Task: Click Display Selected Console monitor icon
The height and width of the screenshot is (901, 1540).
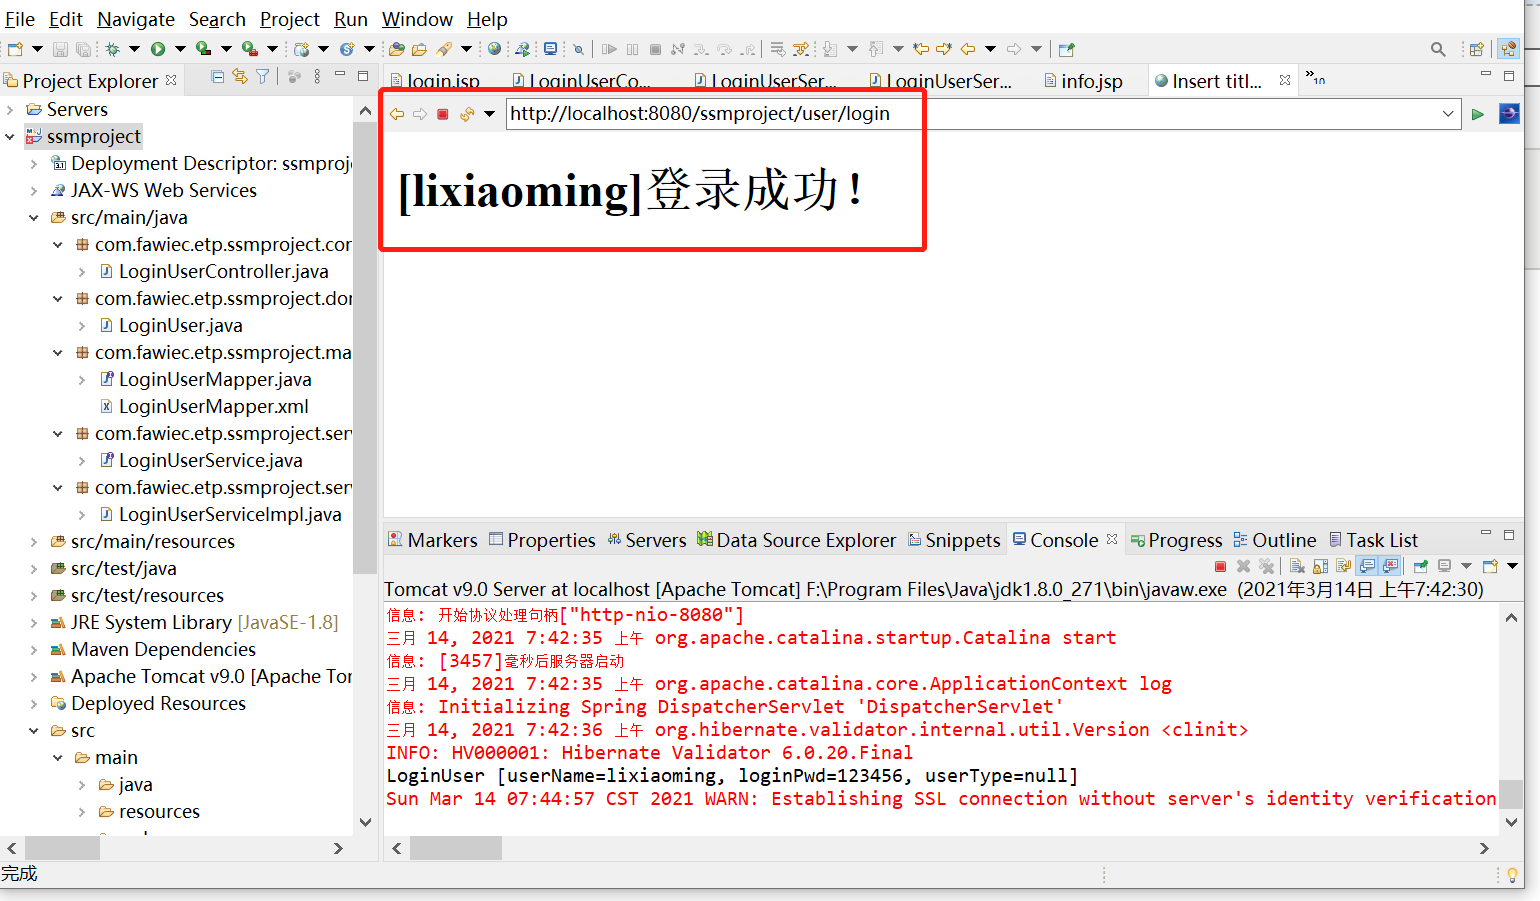Action: coord(1444,566)
